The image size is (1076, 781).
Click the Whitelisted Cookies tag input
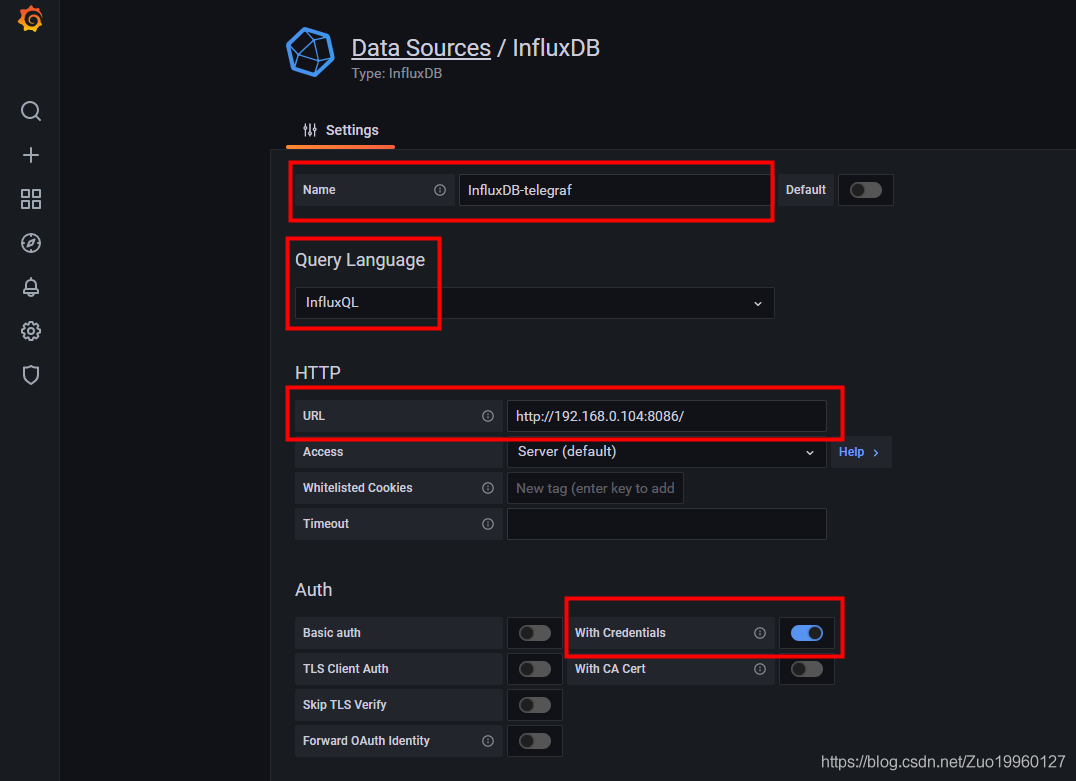pos(595,488)
